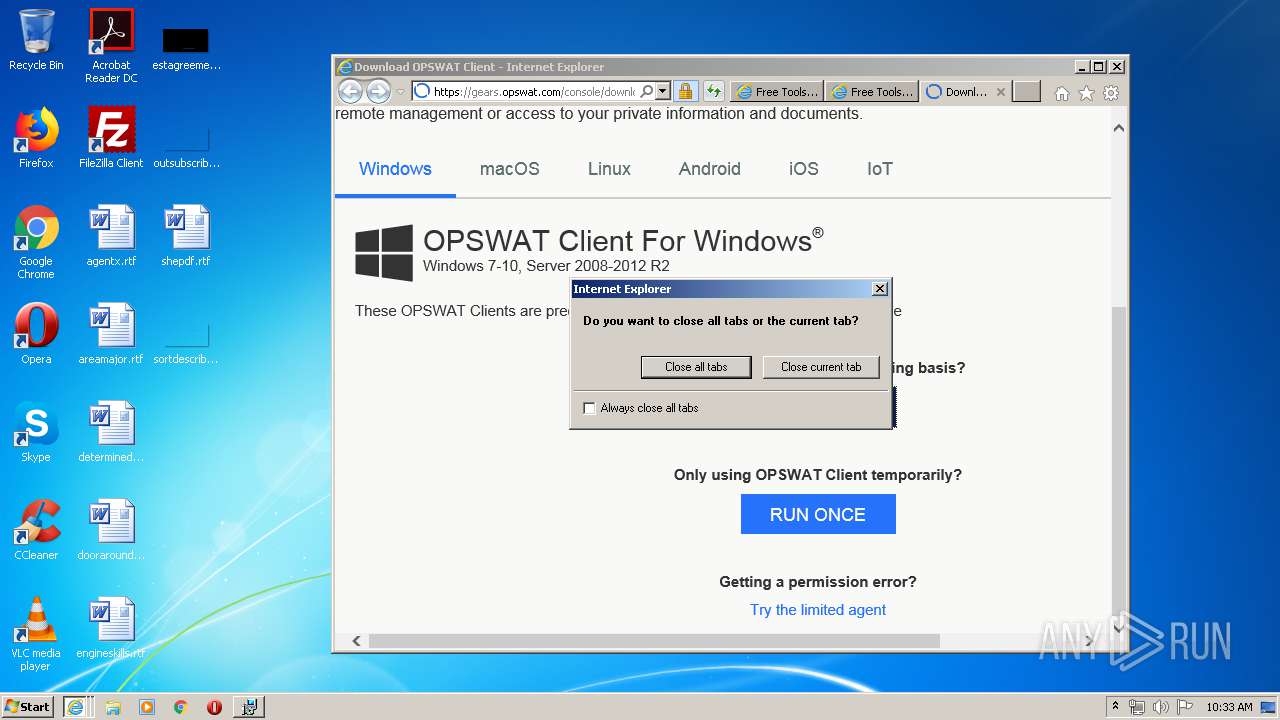Open a new tab with blank tab button

1027,92
